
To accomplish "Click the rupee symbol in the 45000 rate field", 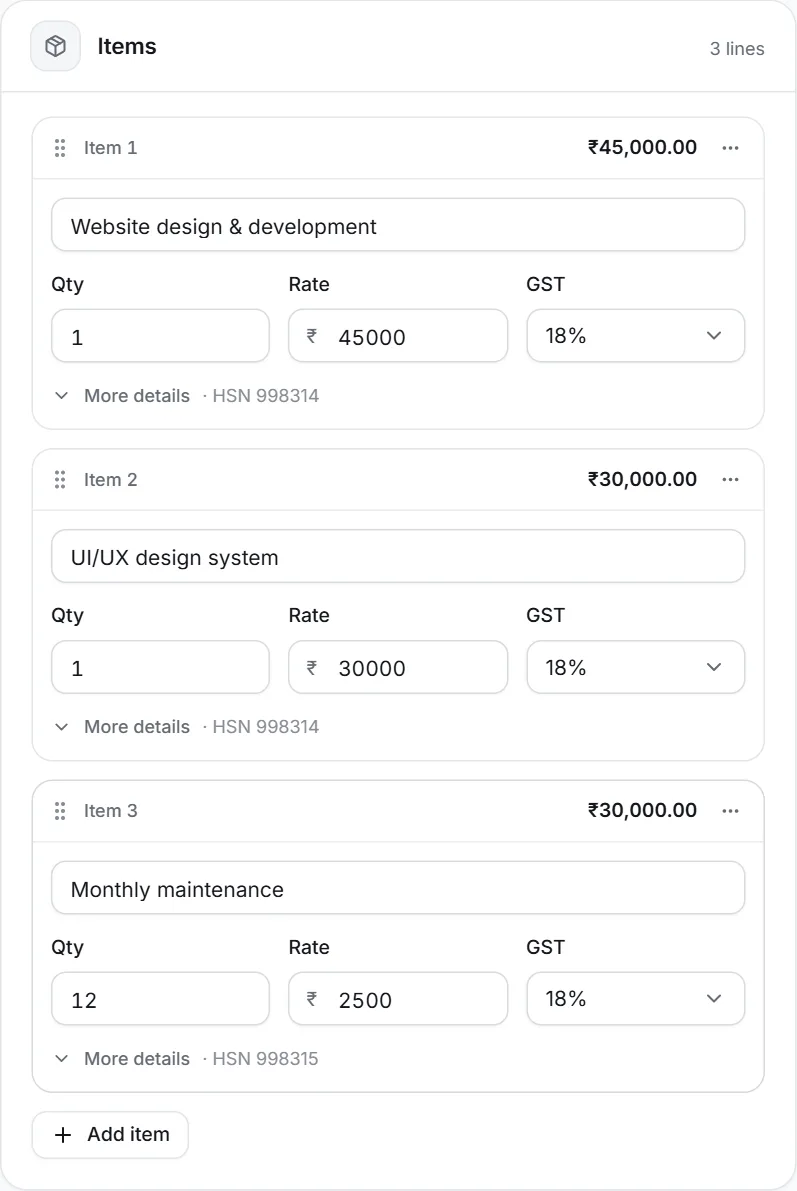I will pyautogui.click(x=312, y=336).
